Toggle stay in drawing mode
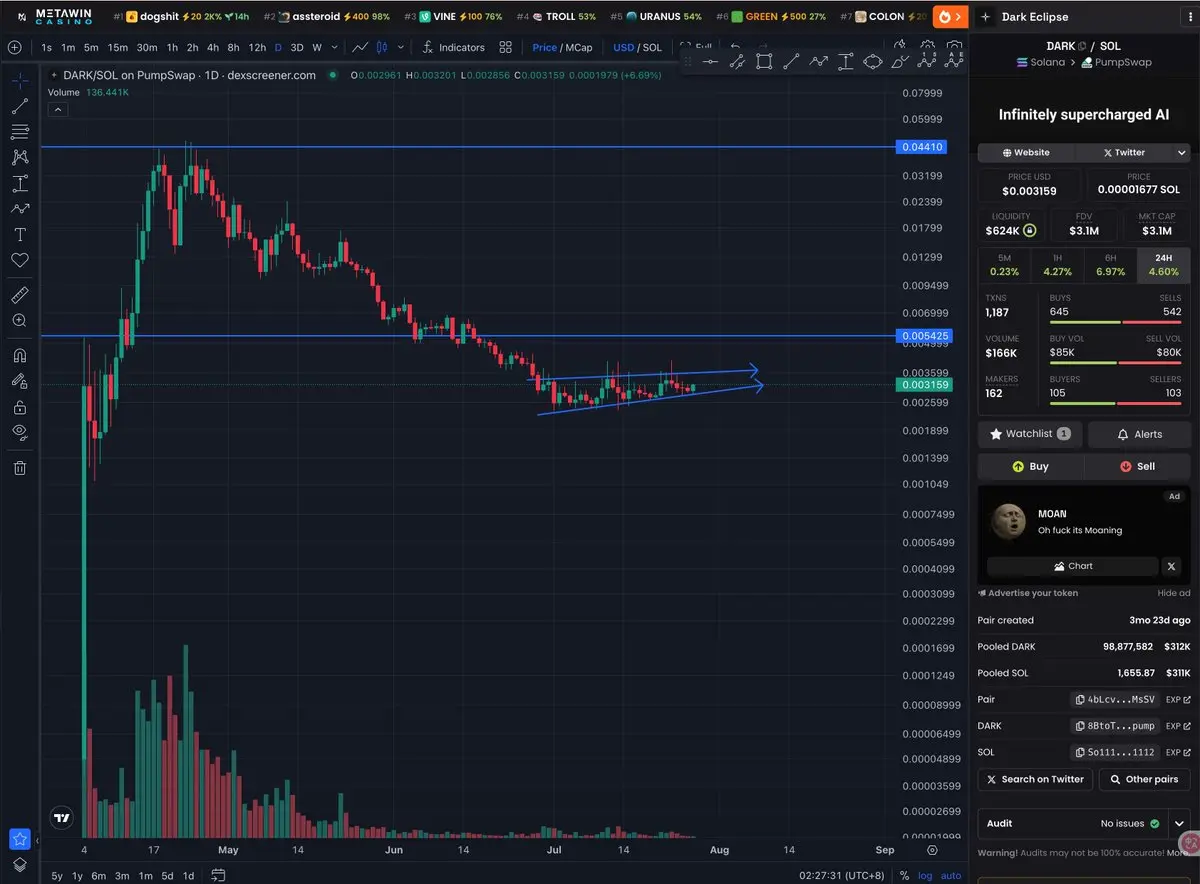Screen dimensions: 1200x884 tap(19, 381)
